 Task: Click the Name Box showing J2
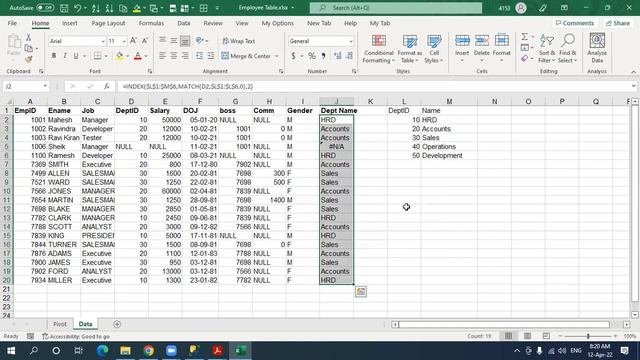point(25,87)
